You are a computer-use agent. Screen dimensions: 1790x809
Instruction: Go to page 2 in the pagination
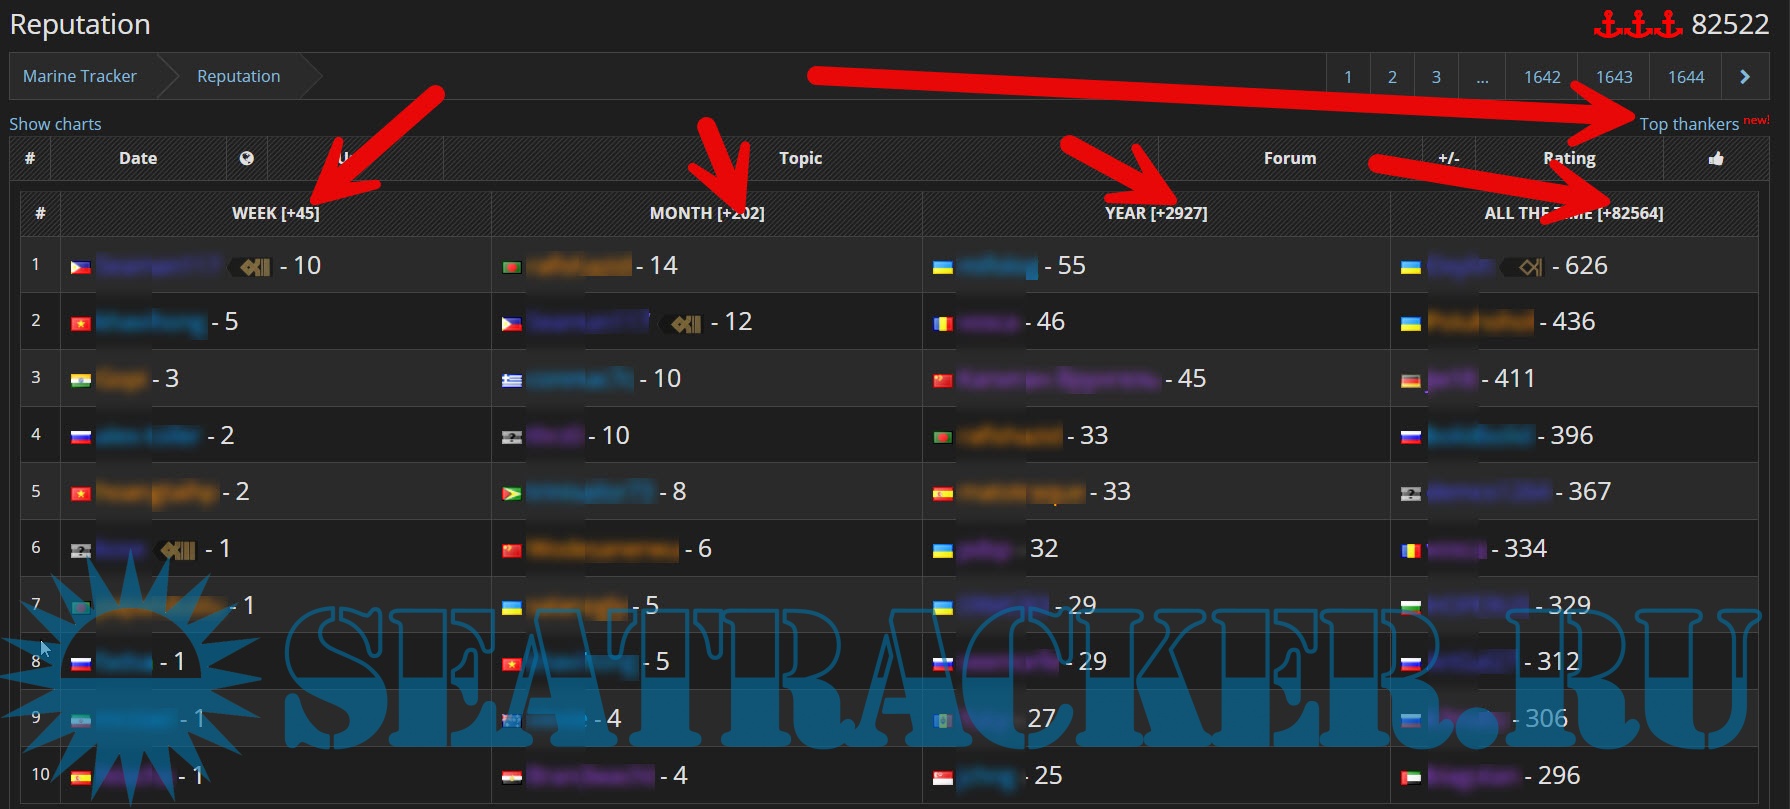pos(1392,77)
